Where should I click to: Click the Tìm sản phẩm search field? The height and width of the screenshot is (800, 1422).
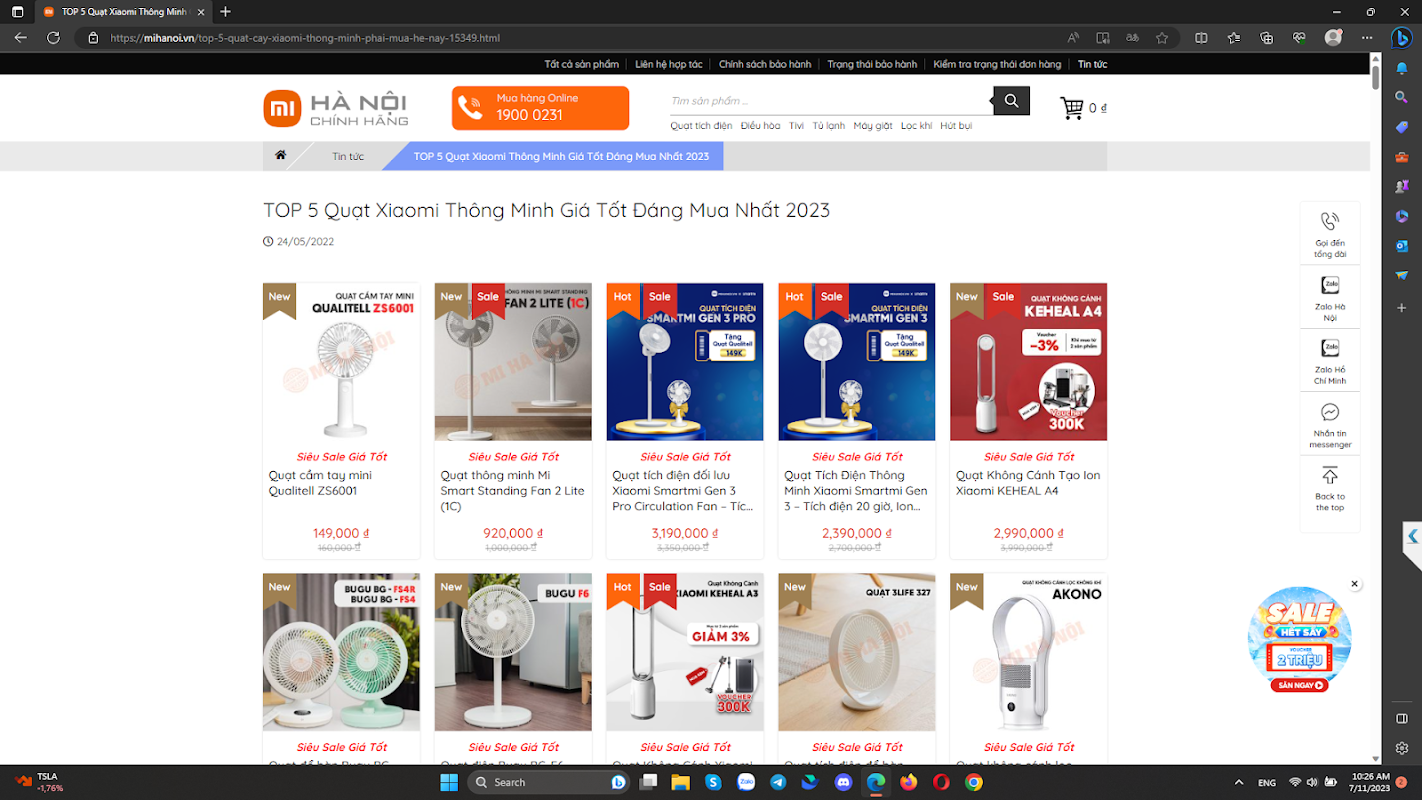(x=831, y=101)
